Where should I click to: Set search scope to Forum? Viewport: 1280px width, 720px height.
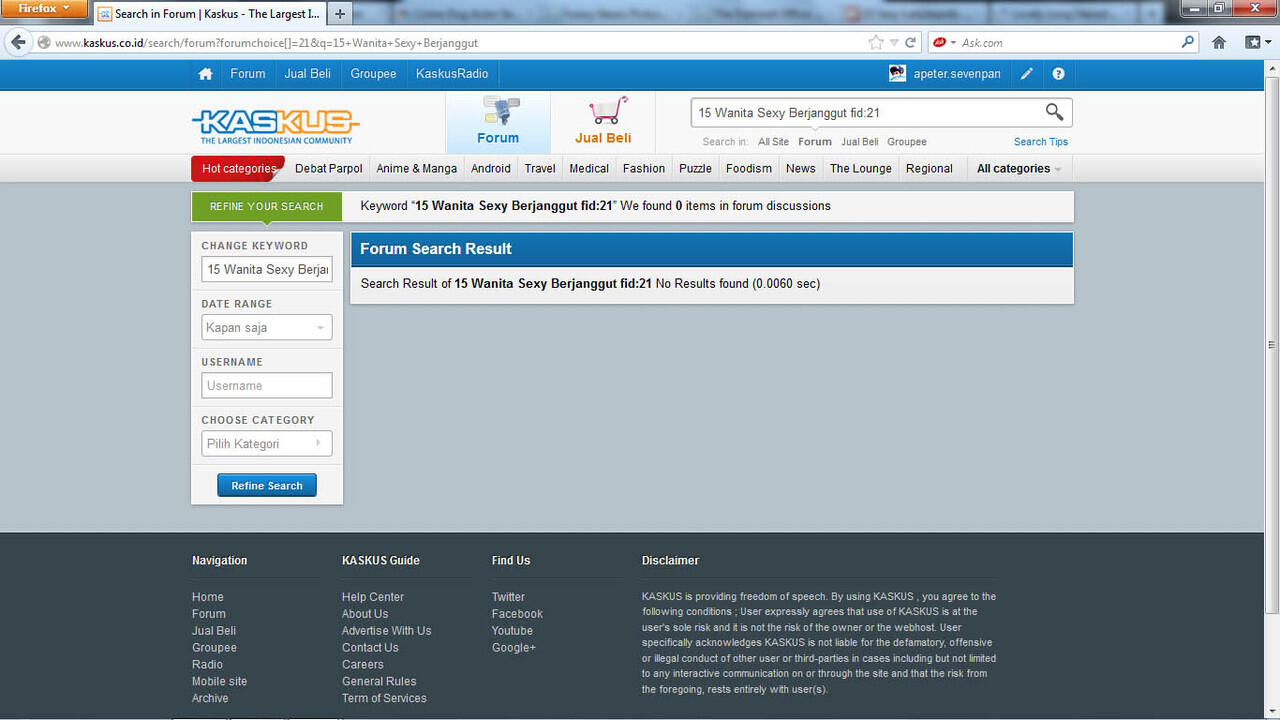[815, 142]
